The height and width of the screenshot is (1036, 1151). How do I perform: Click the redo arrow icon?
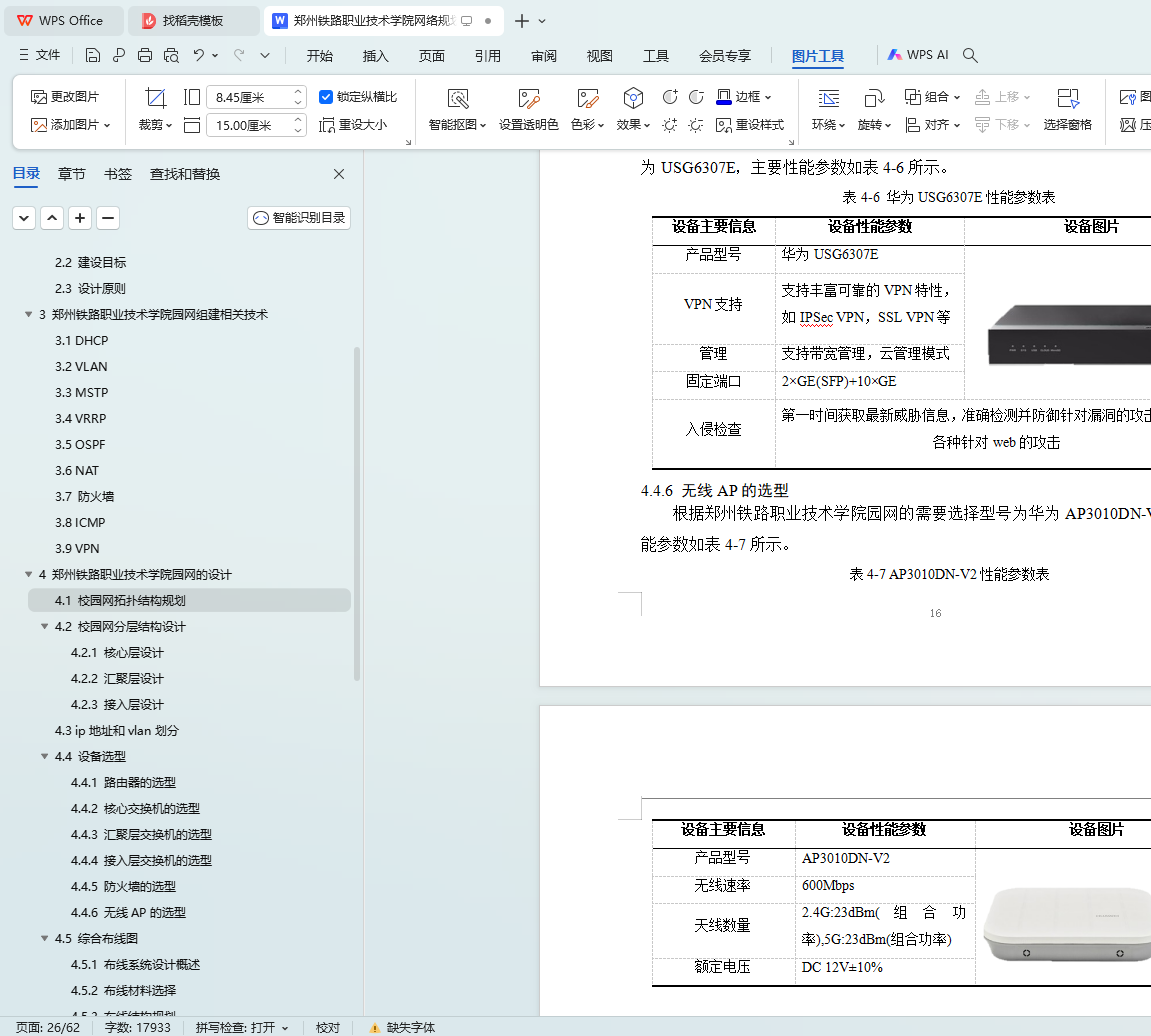[239, 55]
